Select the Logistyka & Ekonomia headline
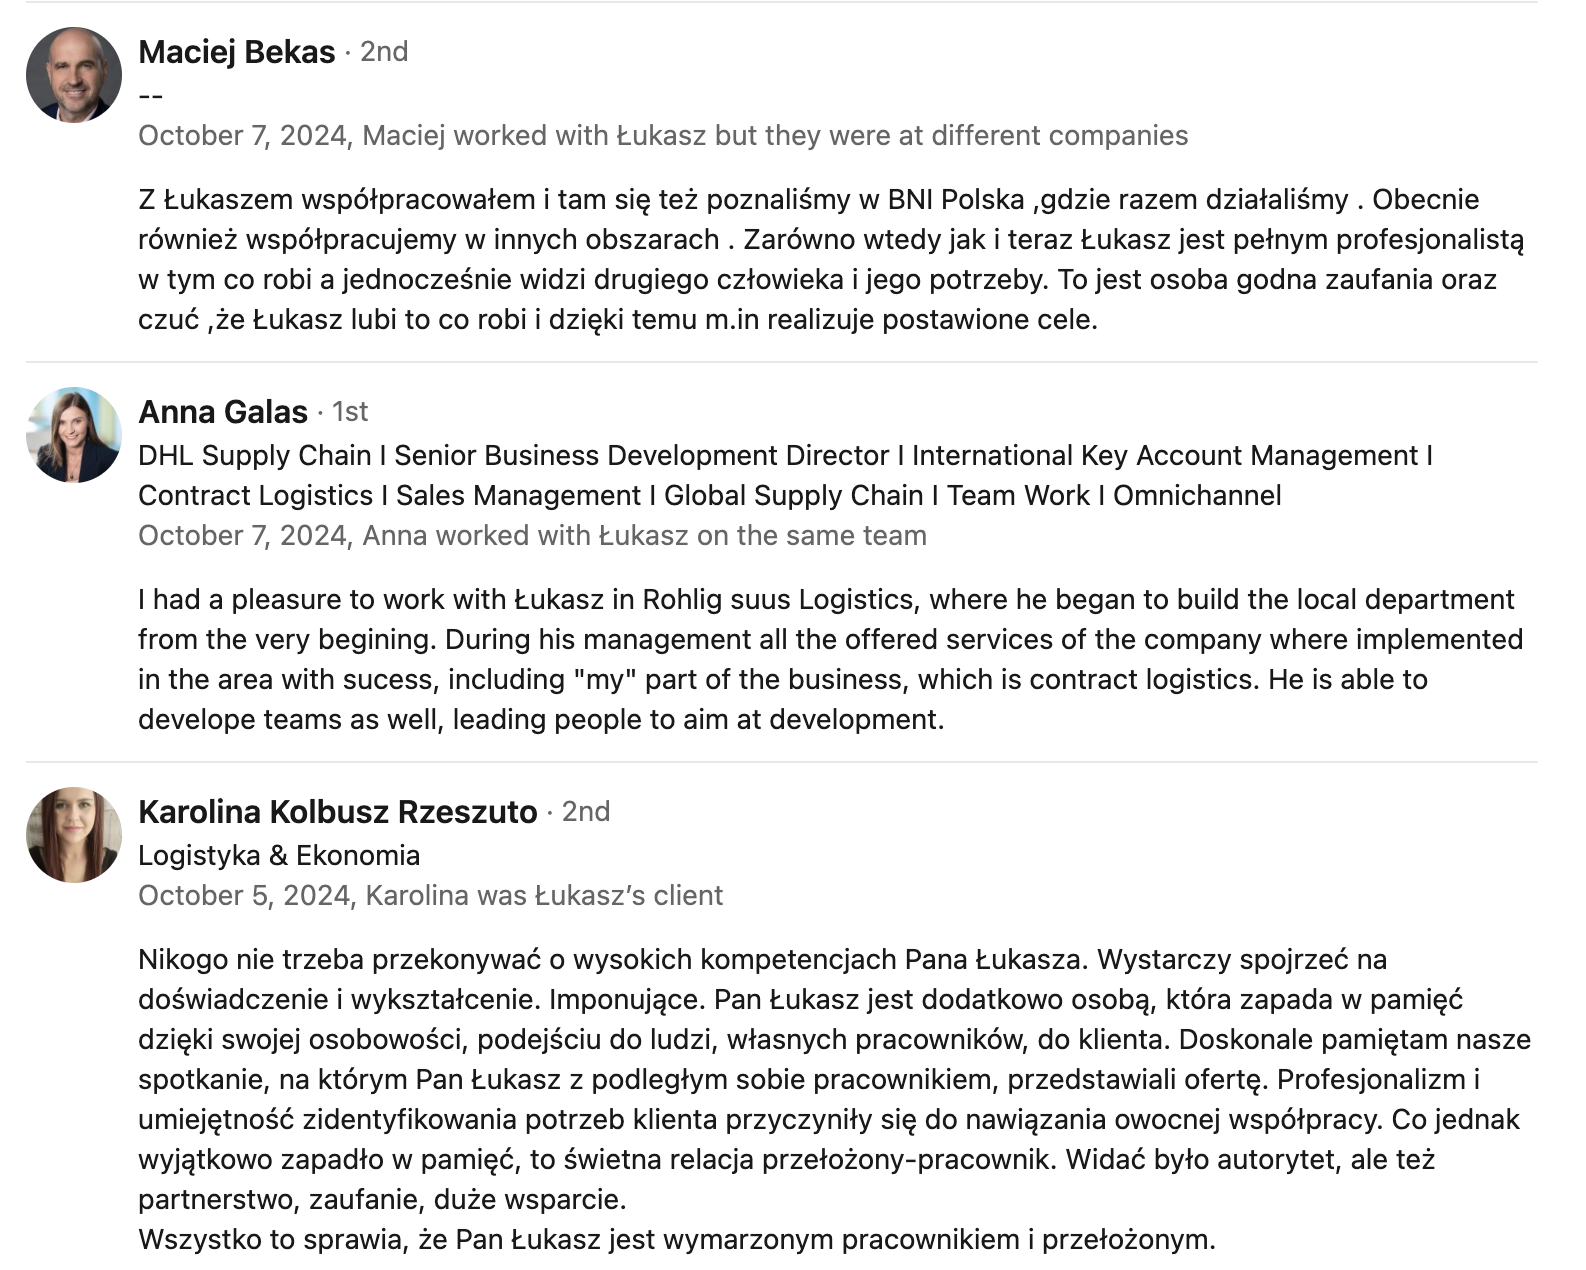 click(279, 856)
